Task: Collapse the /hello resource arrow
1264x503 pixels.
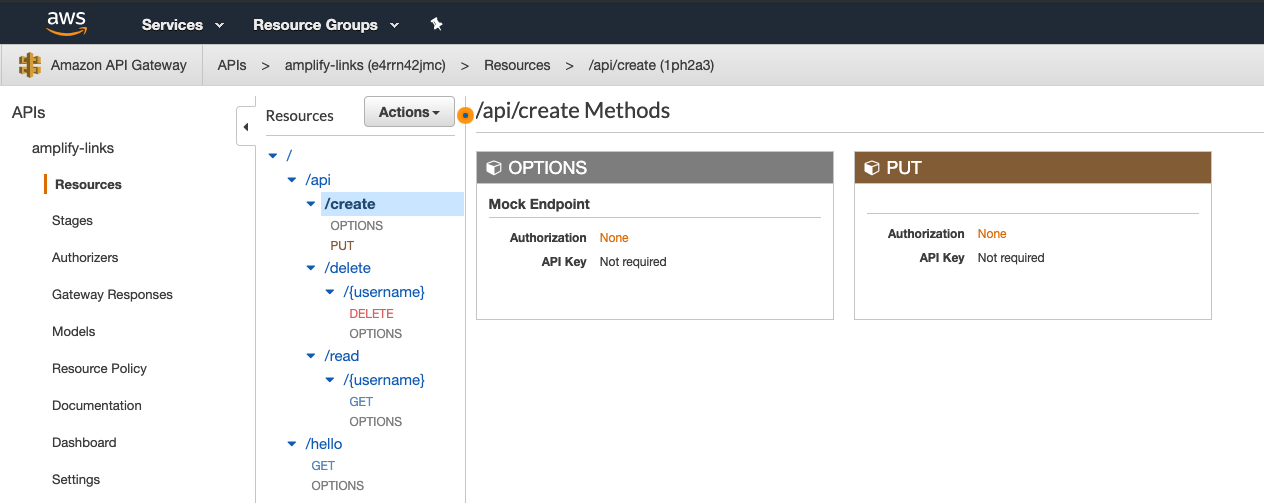Action: [293, 444]
